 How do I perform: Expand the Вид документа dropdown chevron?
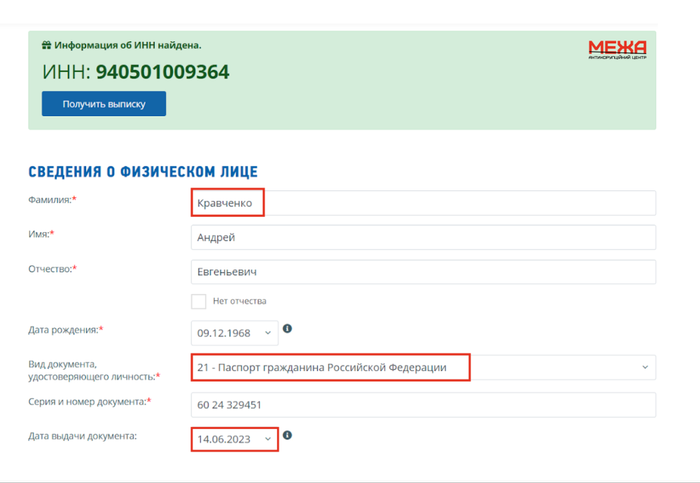coord(643,368)
